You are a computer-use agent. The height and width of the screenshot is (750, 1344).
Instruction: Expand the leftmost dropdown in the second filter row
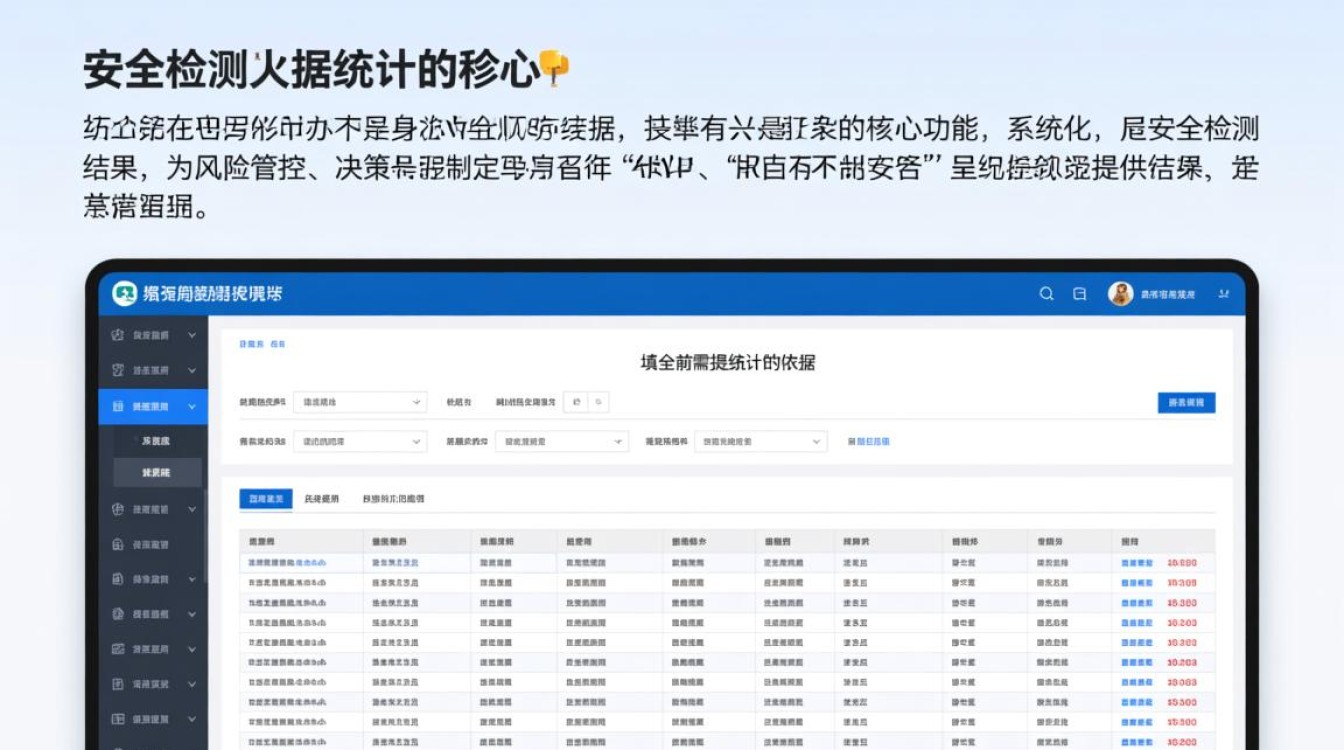360,440
